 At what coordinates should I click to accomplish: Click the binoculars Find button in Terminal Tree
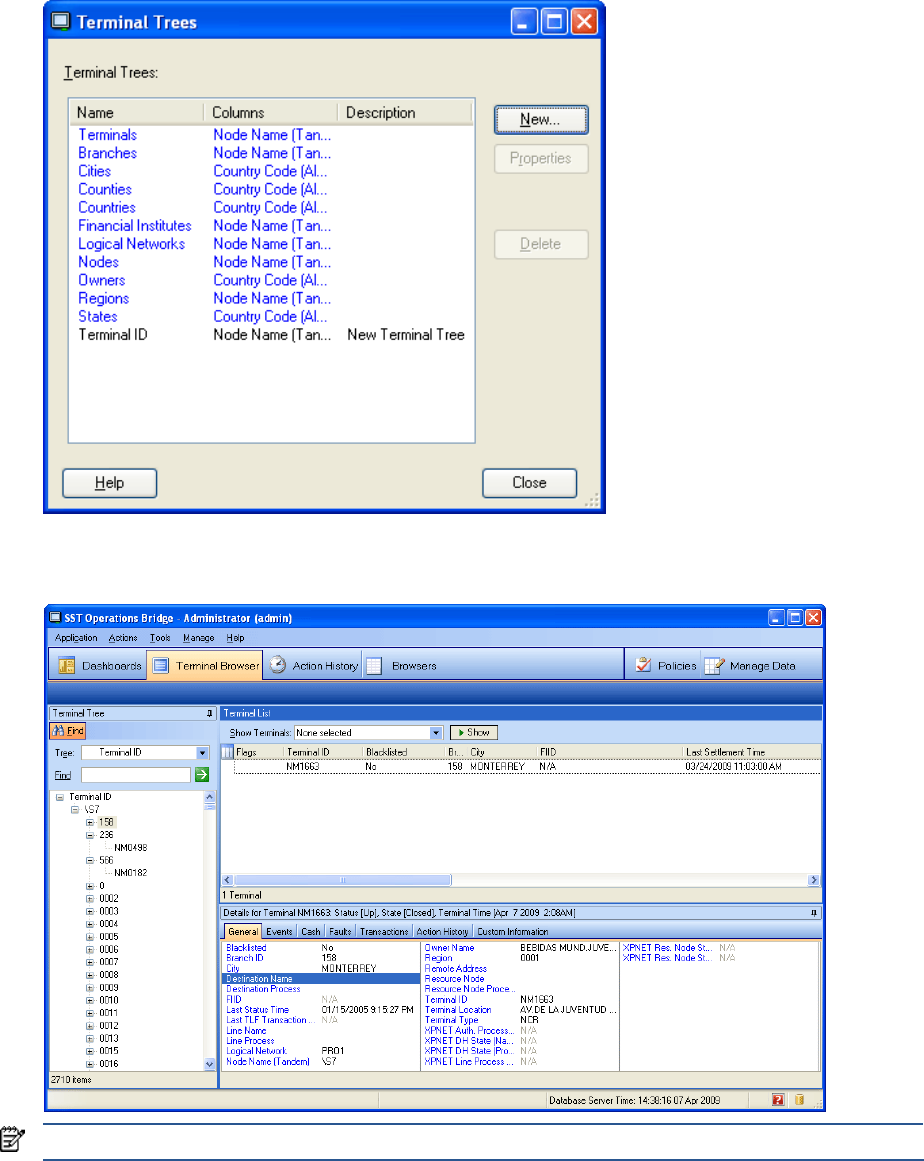(x=67, y=731)
